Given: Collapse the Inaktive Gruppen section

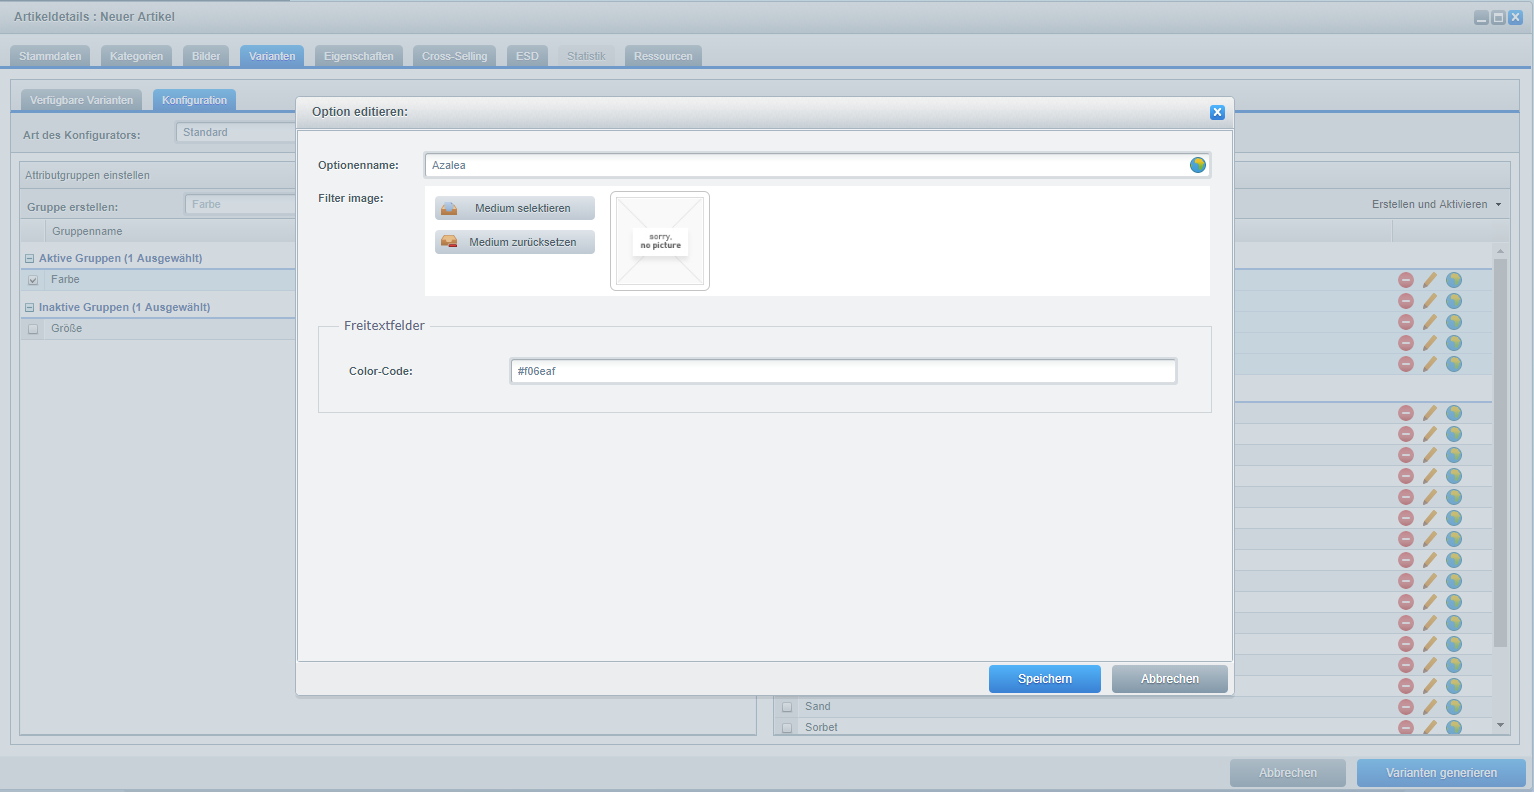Looking at the screenshot, I should pos(29,307).
